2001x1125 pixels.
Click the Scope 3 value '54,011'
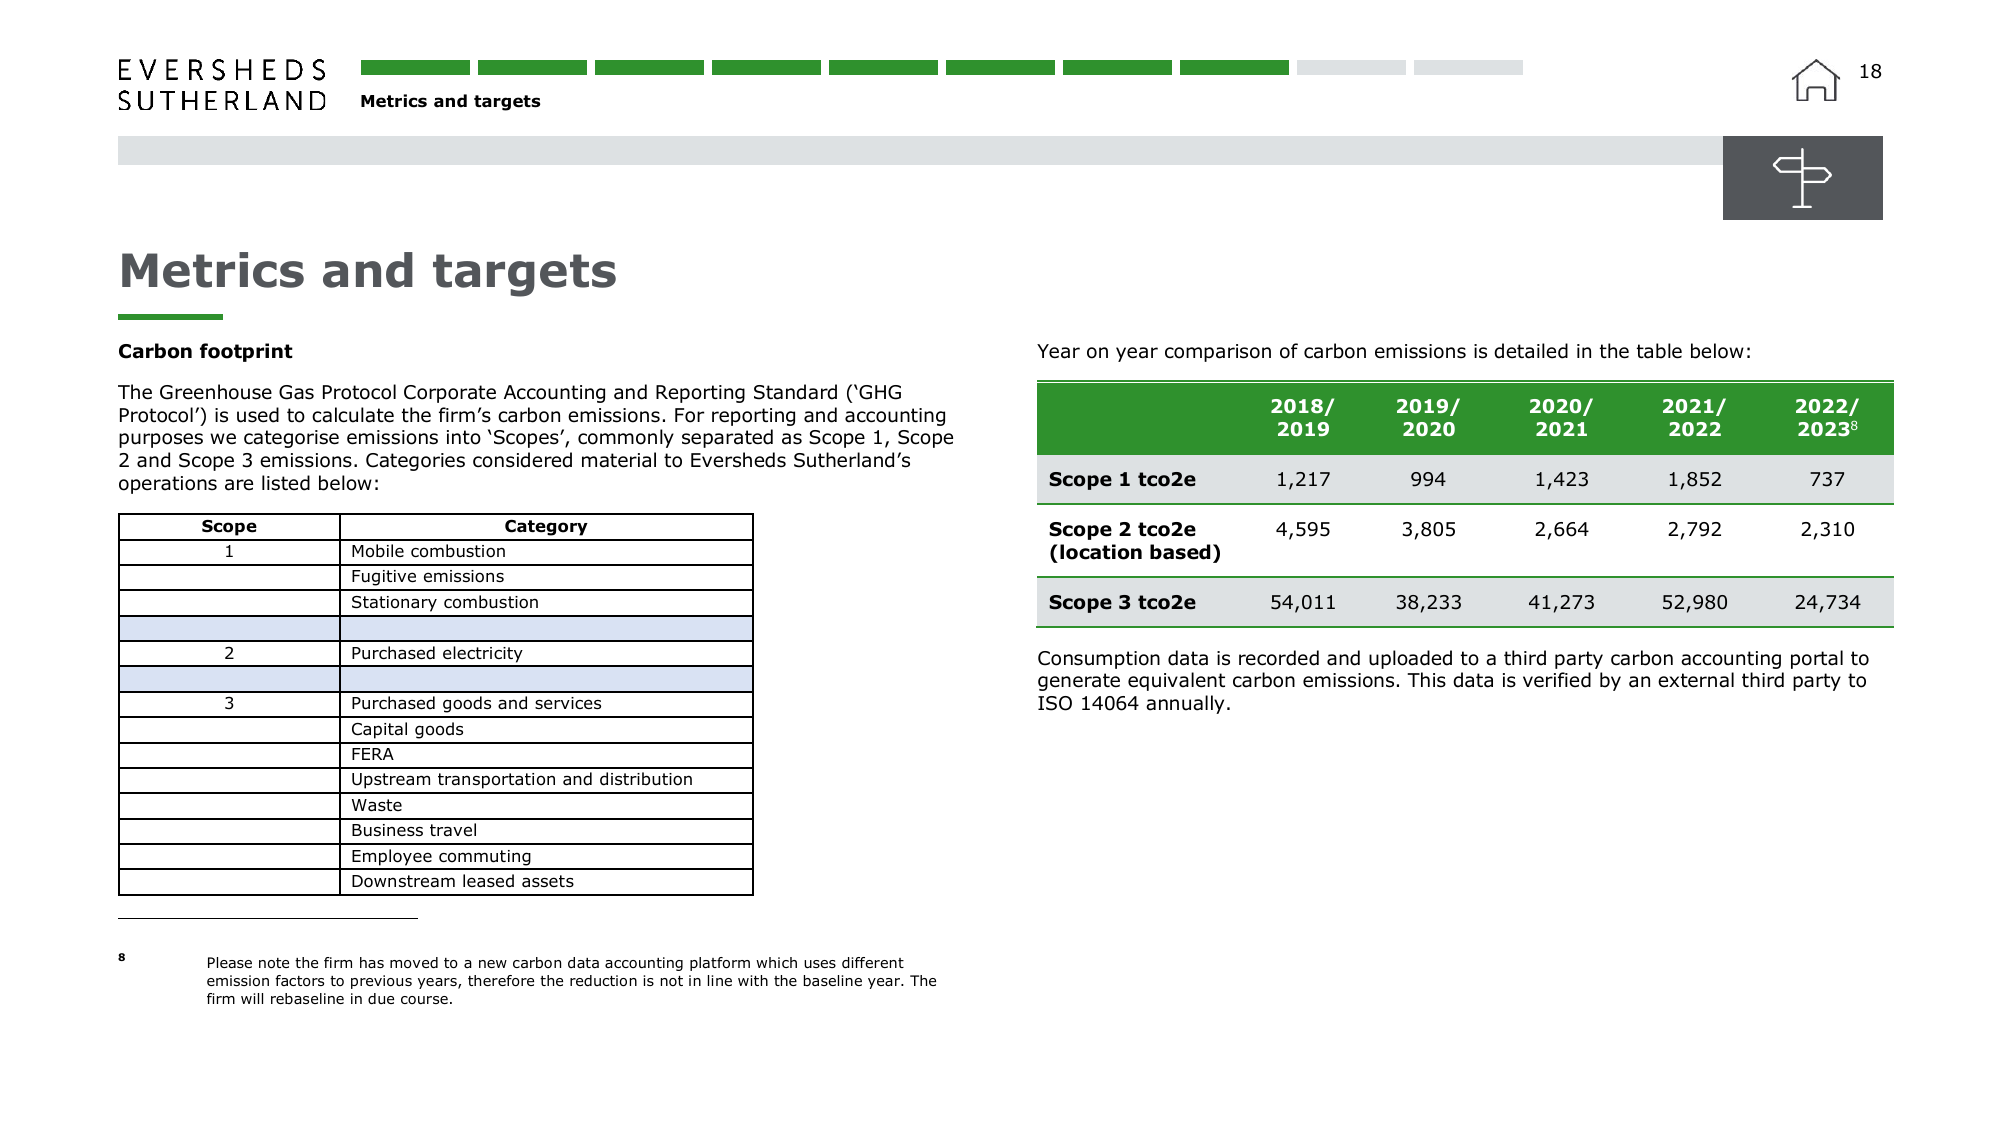click(1303, 603)
